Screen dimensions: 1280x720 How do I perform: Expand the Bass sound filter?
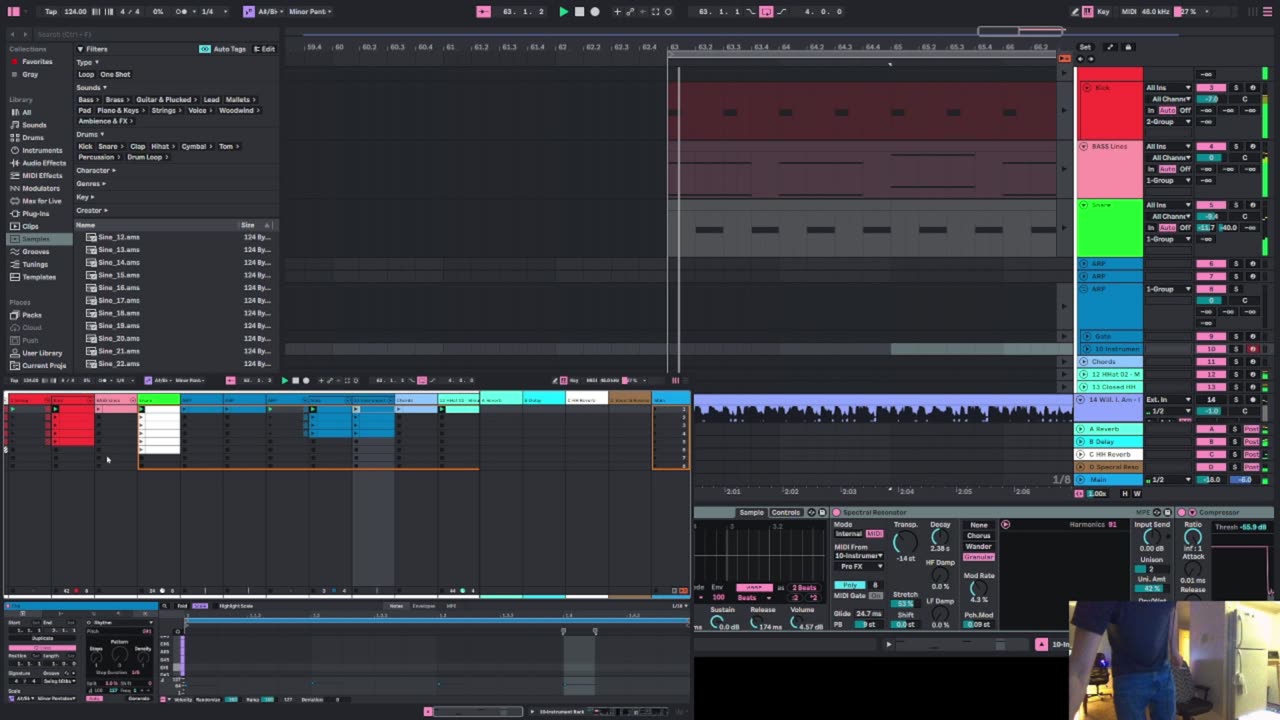point(87,100)
